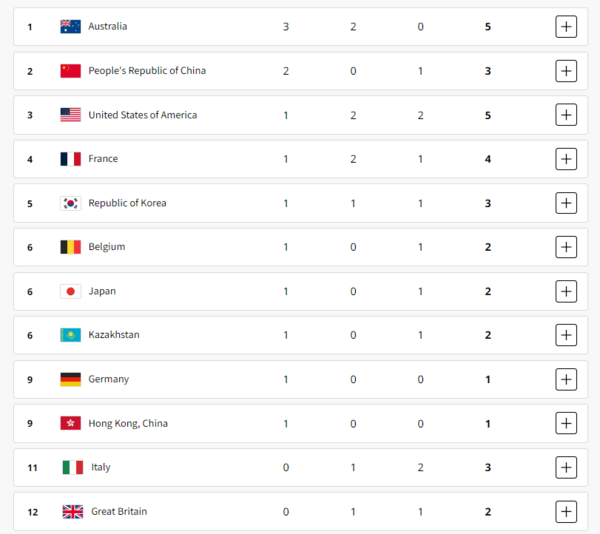Click the Belgium flag icon
600x534 pixels.
click(x=70, y=247)
